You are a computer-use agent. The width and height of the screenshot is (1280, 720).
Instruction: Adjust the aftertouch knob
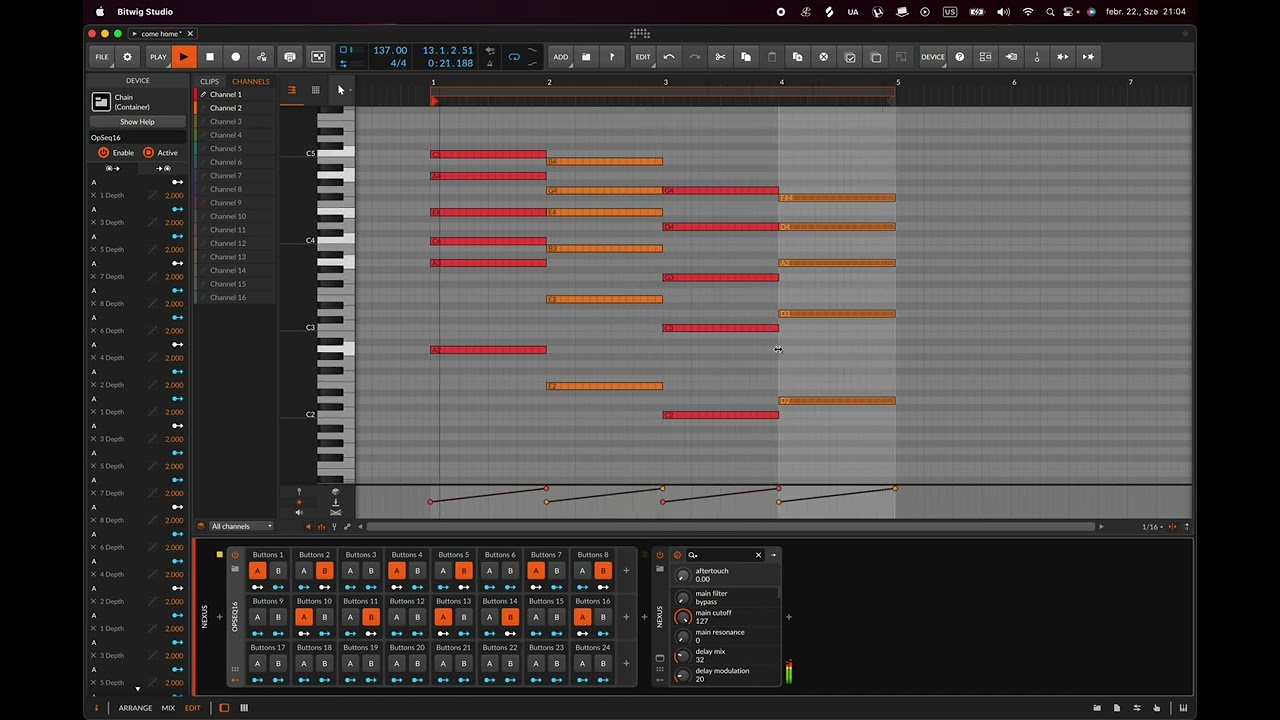coord(683,575)
